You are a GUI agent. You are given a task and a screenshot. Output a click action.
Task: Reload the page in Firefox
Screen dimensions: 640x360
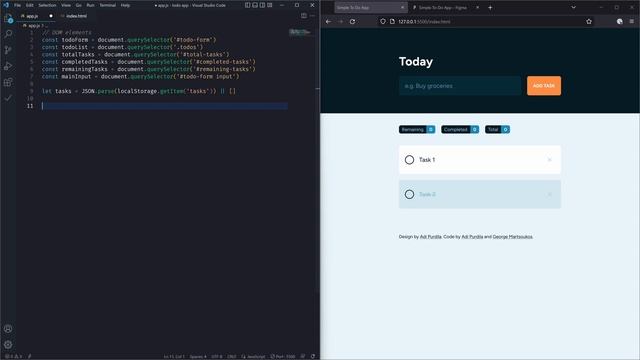click(353, 22)
